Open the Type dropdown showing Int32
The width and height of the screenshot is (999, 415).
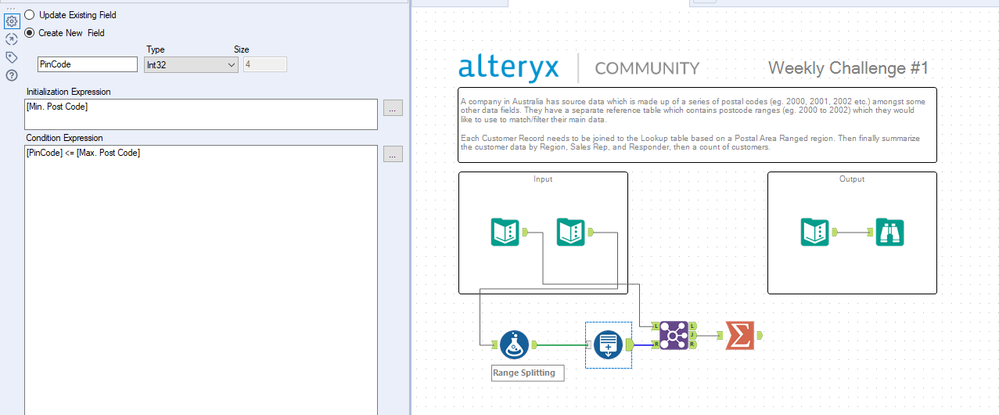[191, 64]
